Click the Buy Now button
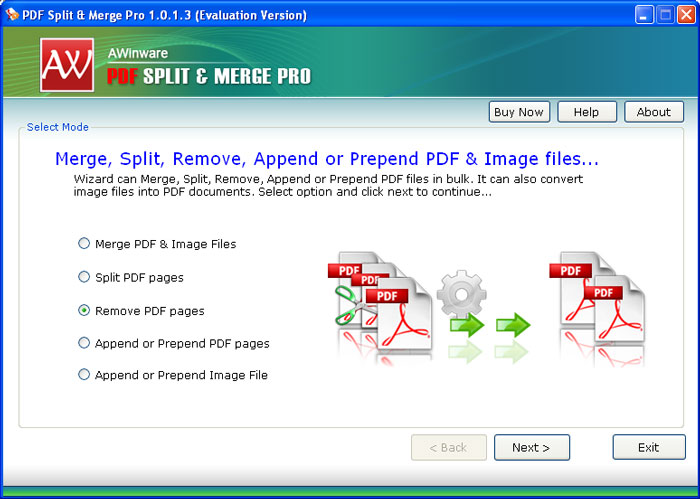700x499 pixels. pos(519,112)
